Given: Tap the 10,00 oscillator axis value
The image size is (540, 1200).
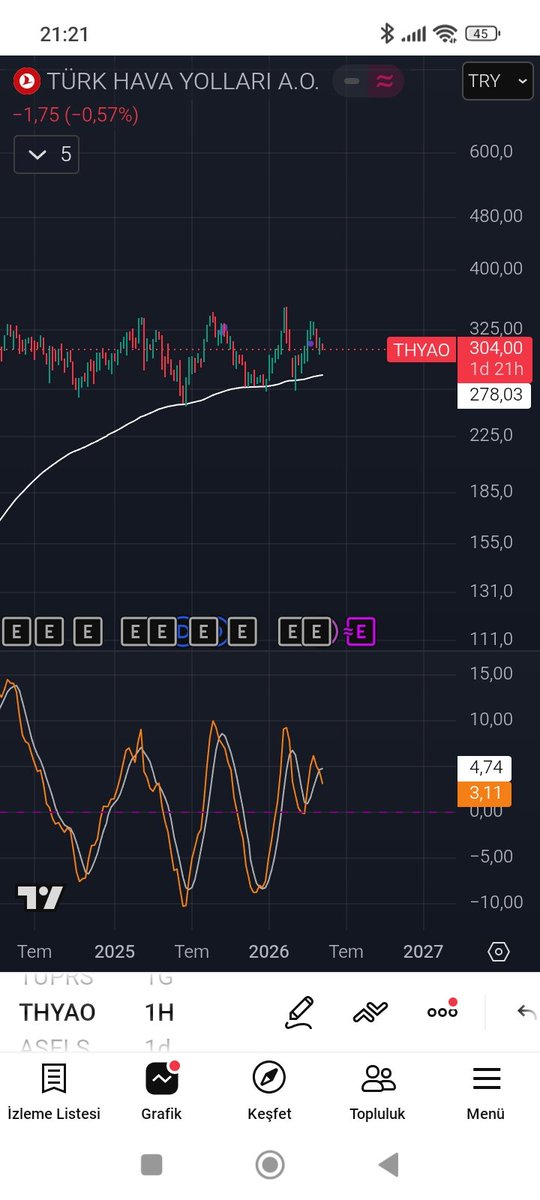Looking at the screenshot, I should coord(491,720).
